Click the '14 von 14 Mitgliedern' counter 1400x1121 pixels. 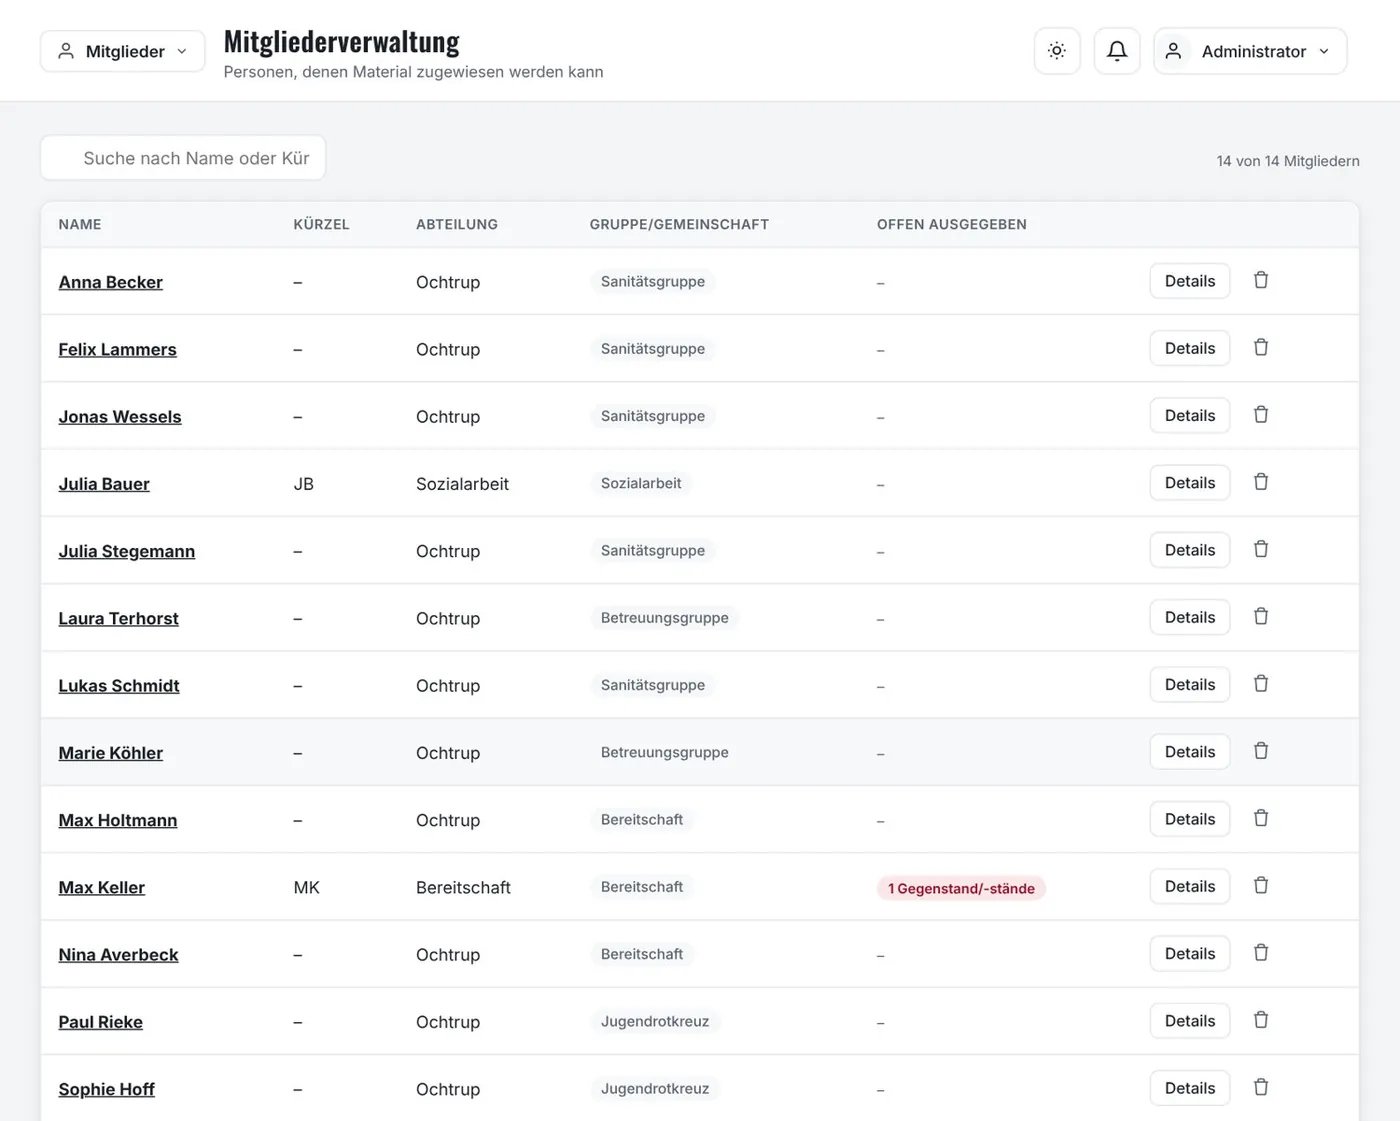click(x=1288, y=161)
